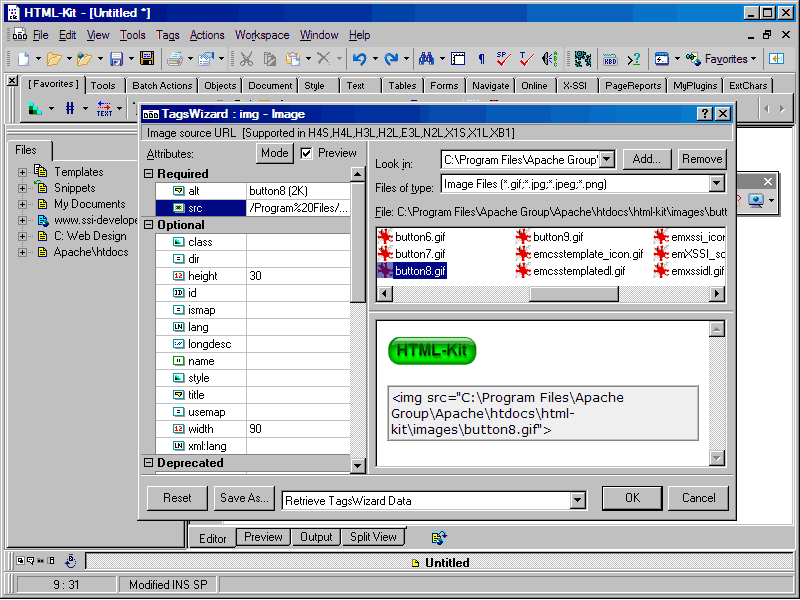This screenshot has width=800, height=600.
Task: Switch to the Batch Actions tab
Action: (162, 86)
